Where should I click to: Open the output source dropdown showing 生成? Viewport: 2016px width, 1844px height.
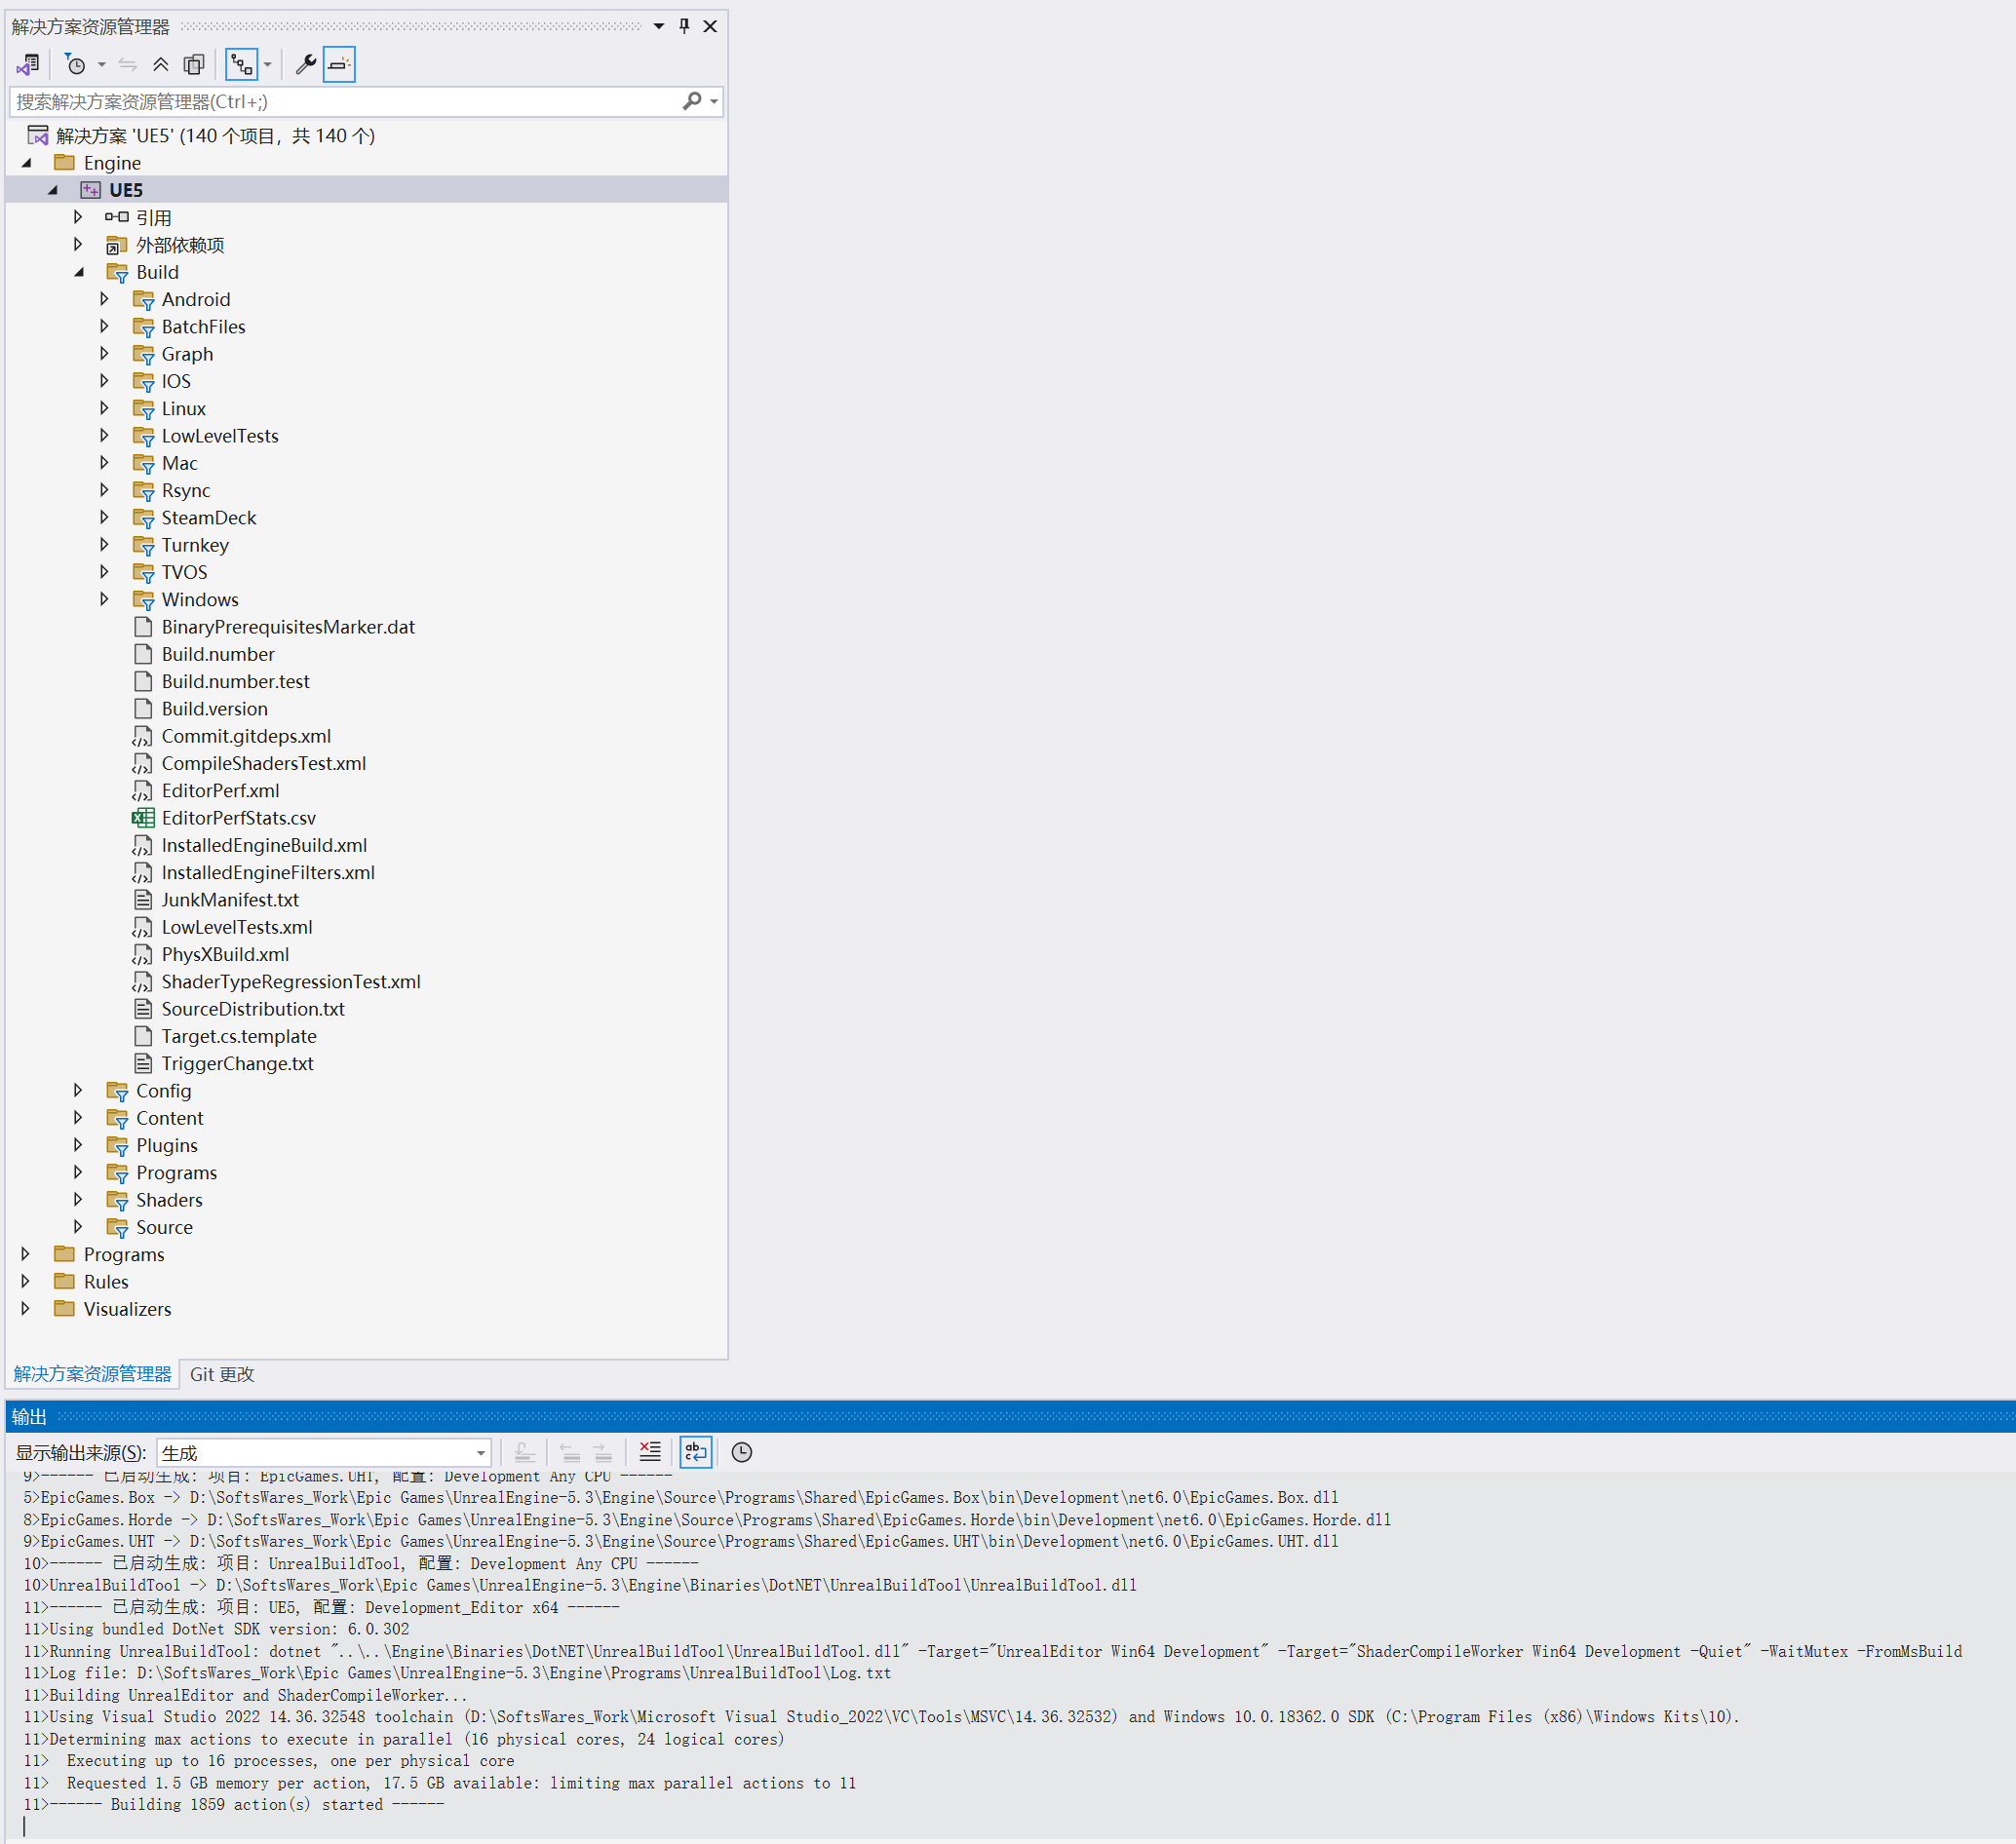pos(323,1453)
